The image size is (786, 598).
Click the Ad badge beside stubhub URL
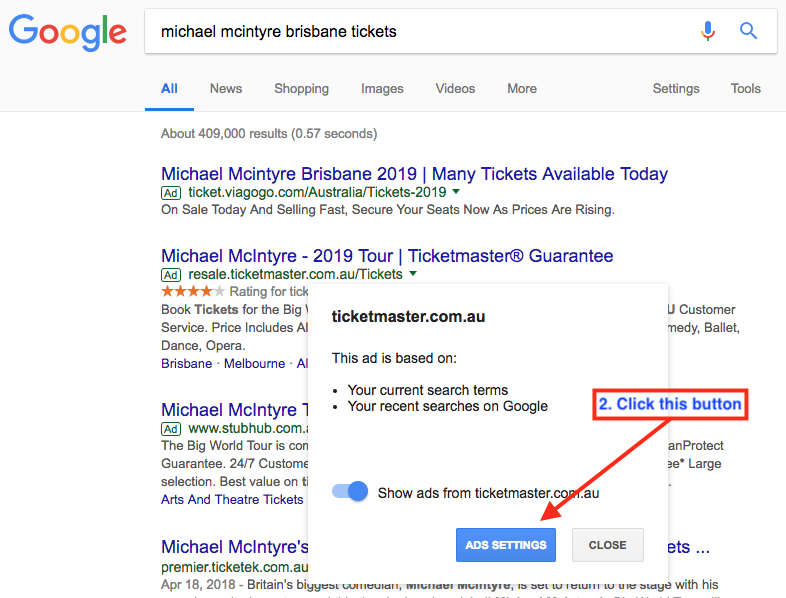171,429
